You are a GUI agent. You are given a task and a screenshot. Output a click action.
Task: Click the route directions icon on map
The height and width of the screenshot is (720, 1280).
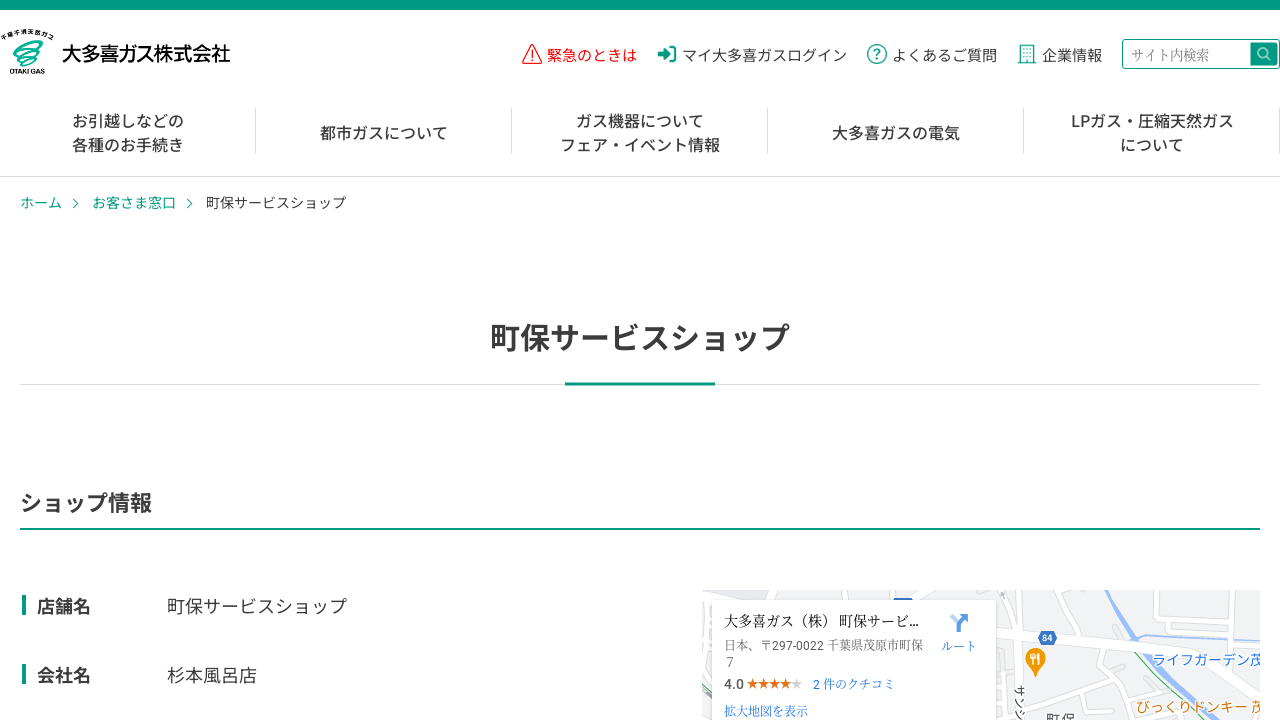click(x=959, y=624)
